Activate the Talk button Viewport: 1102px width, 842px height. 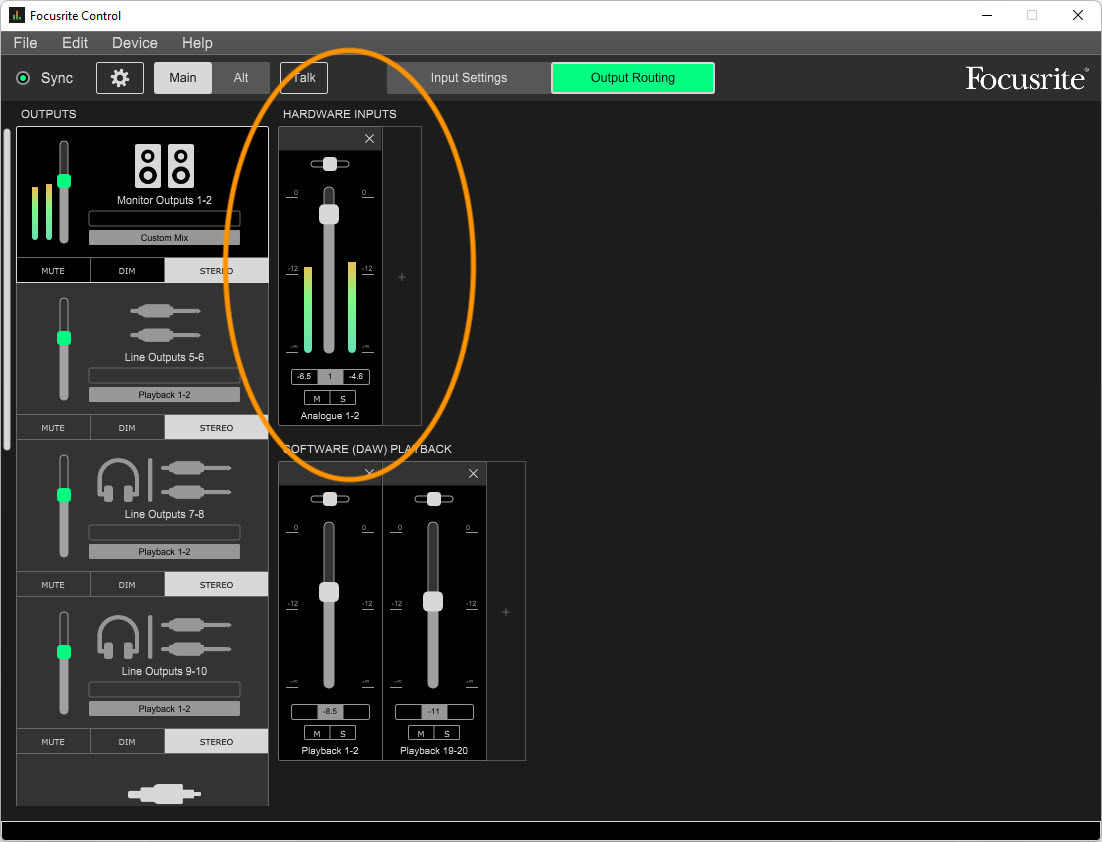click(304, 78)
